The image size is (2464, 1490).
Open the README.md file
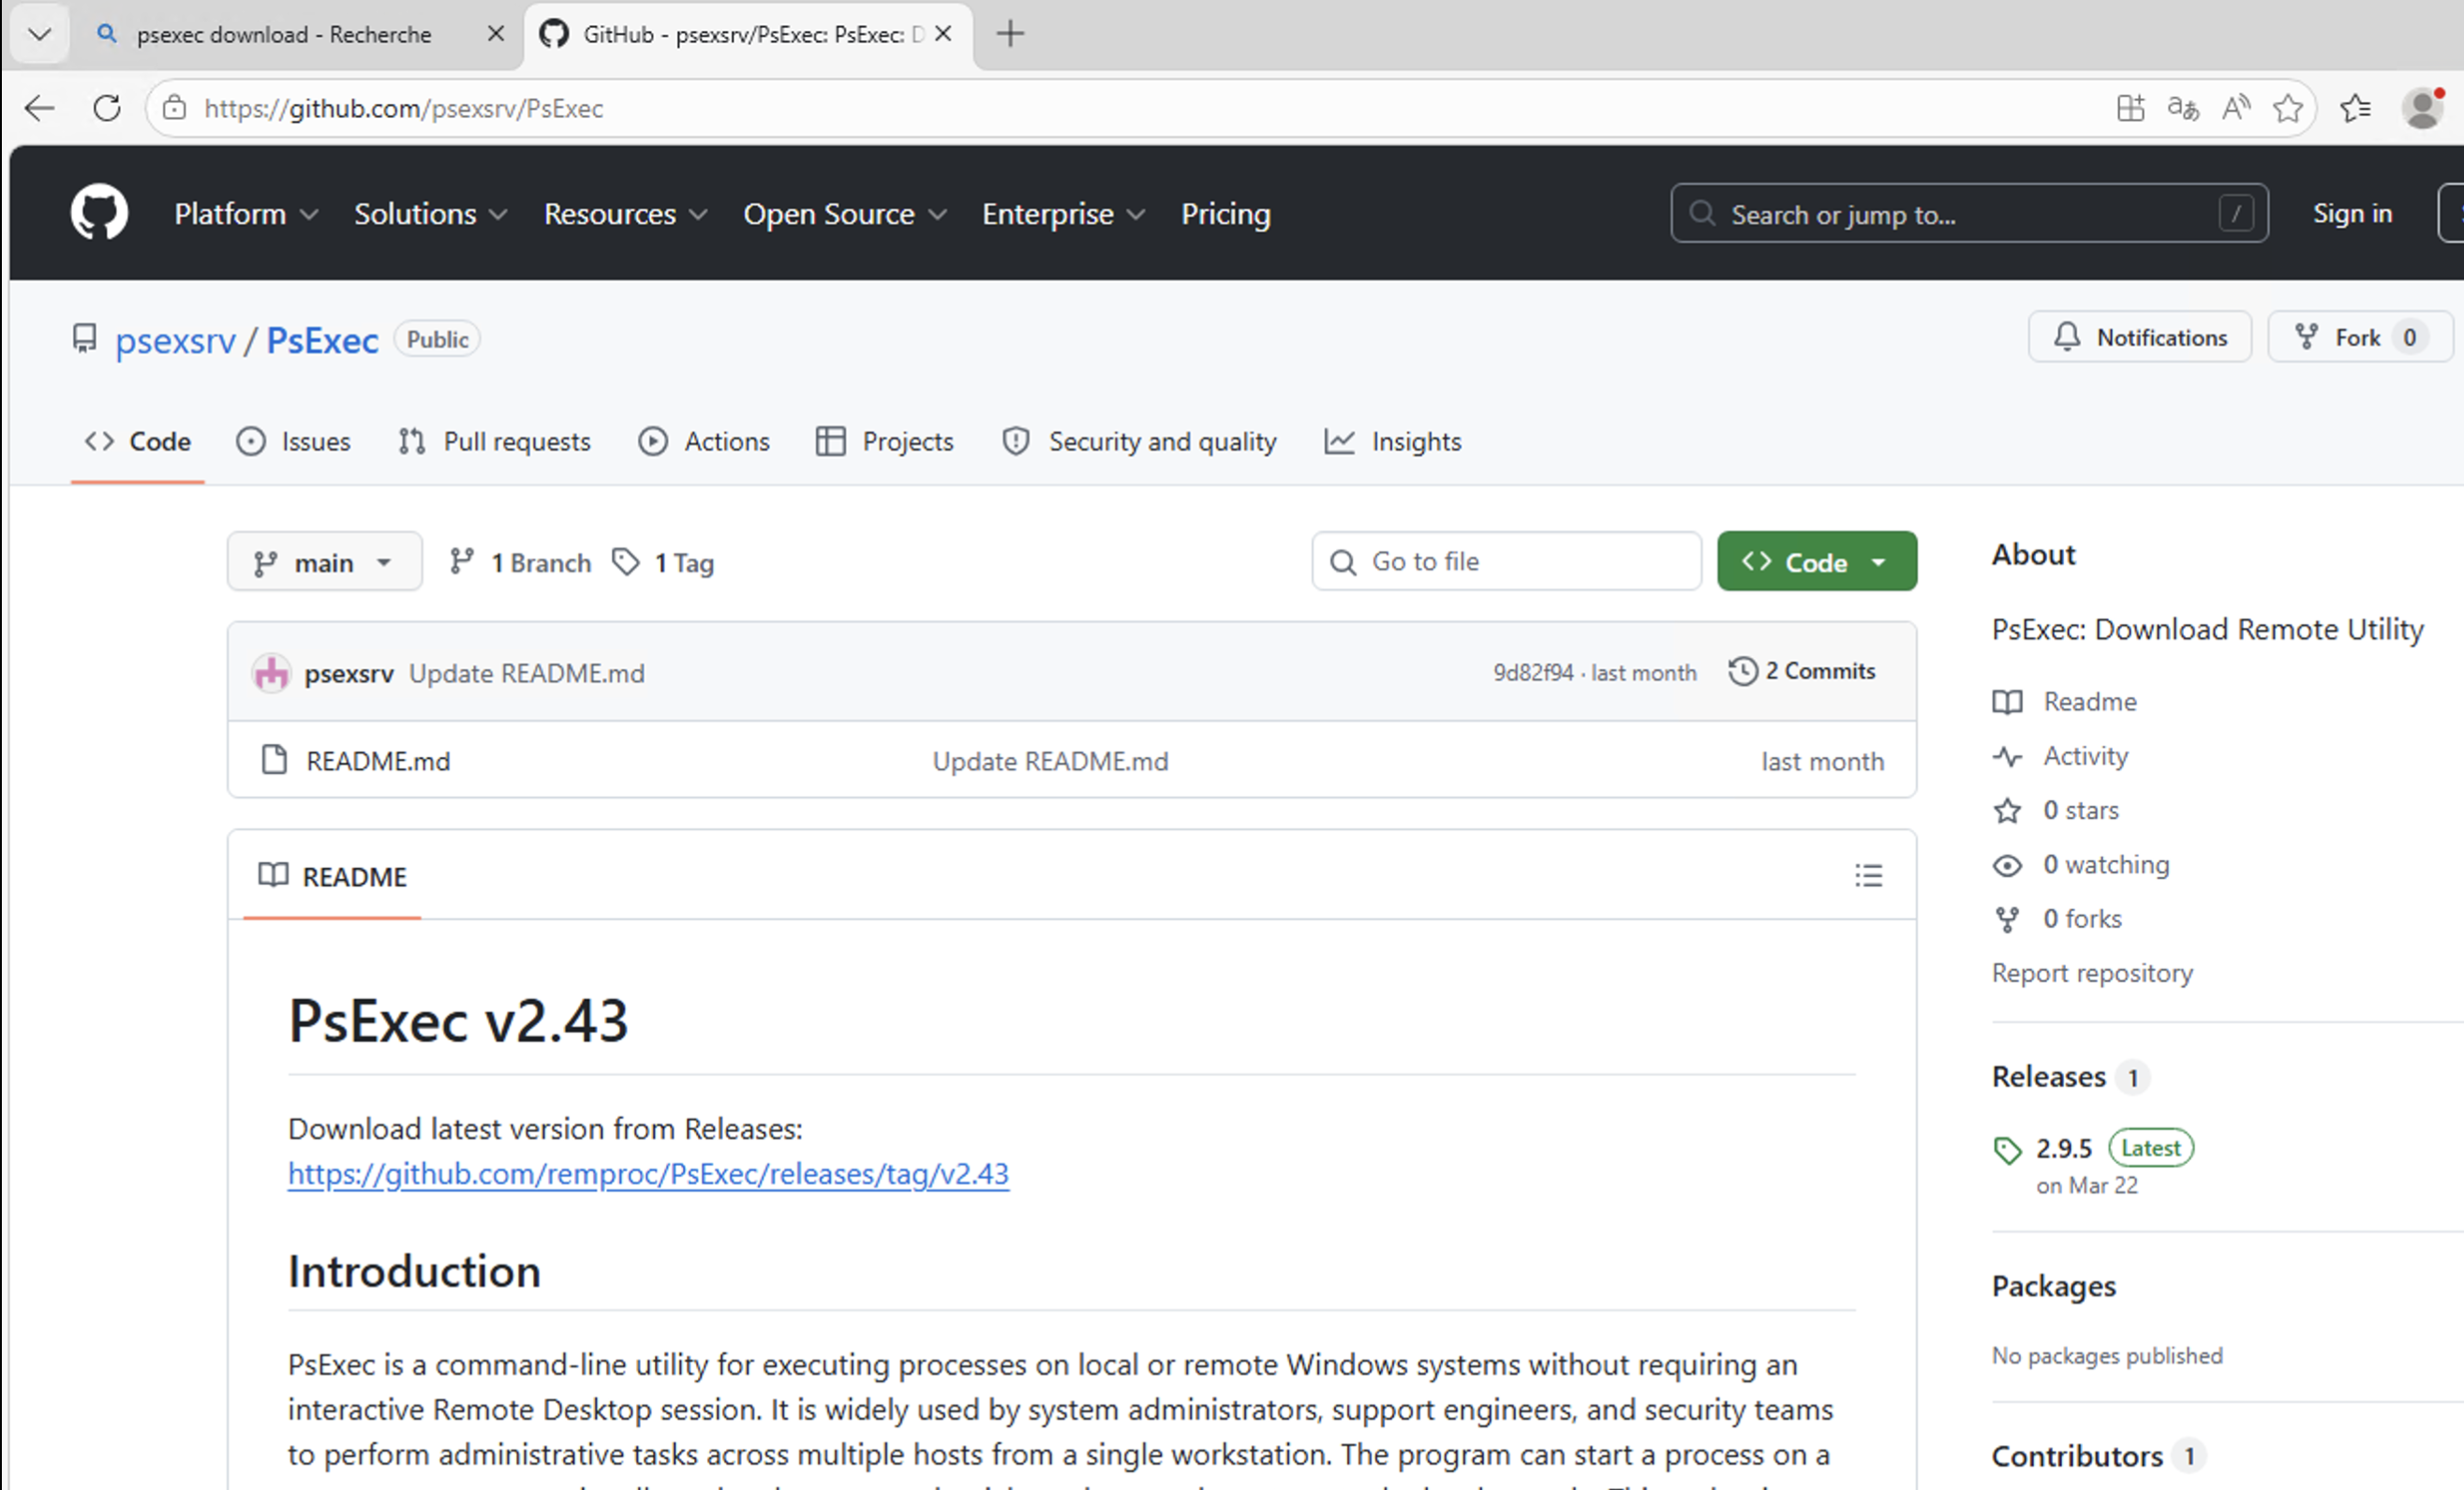[378, 761]
